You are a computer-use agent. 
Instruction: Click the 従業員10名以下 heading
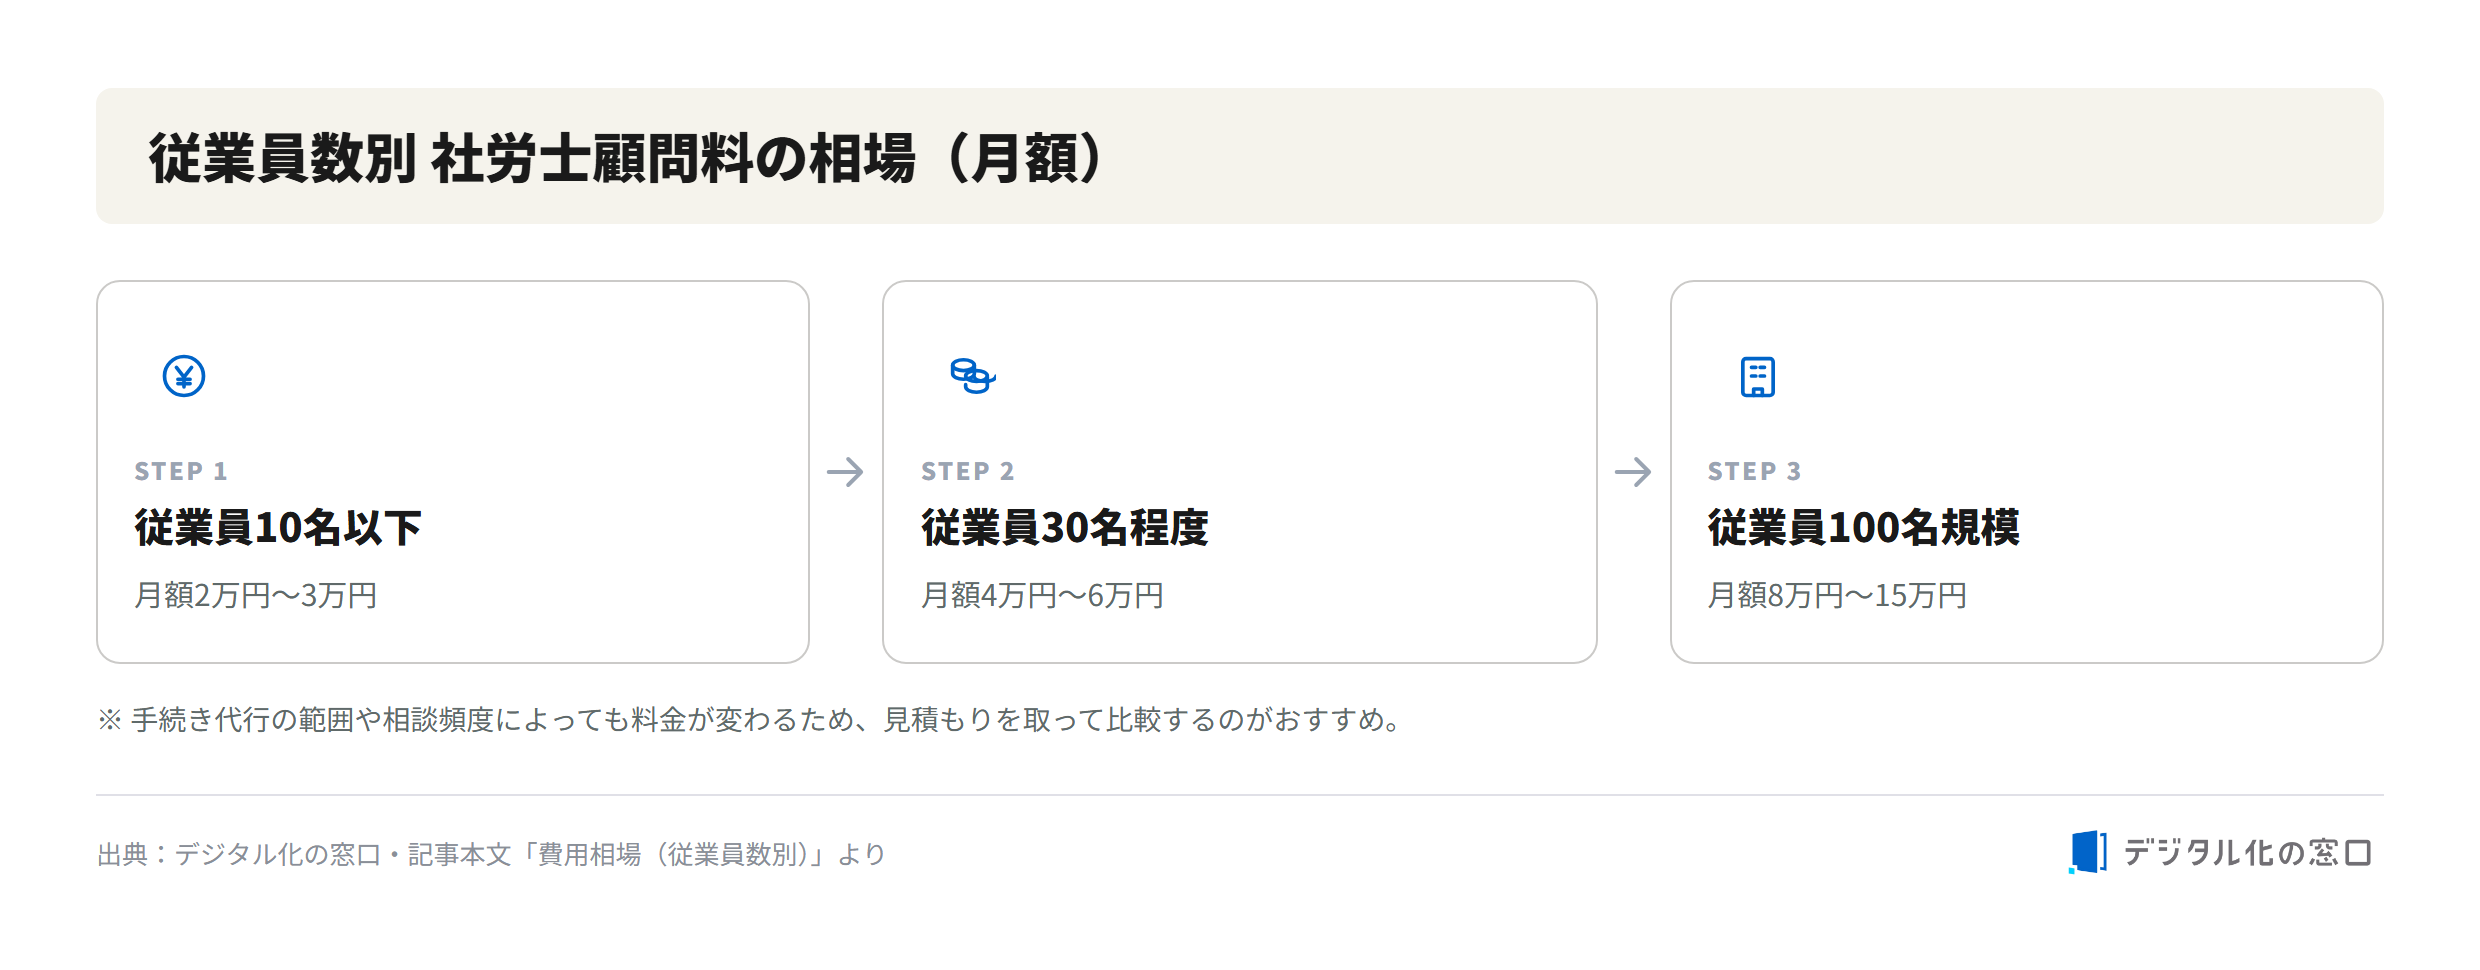278,527
